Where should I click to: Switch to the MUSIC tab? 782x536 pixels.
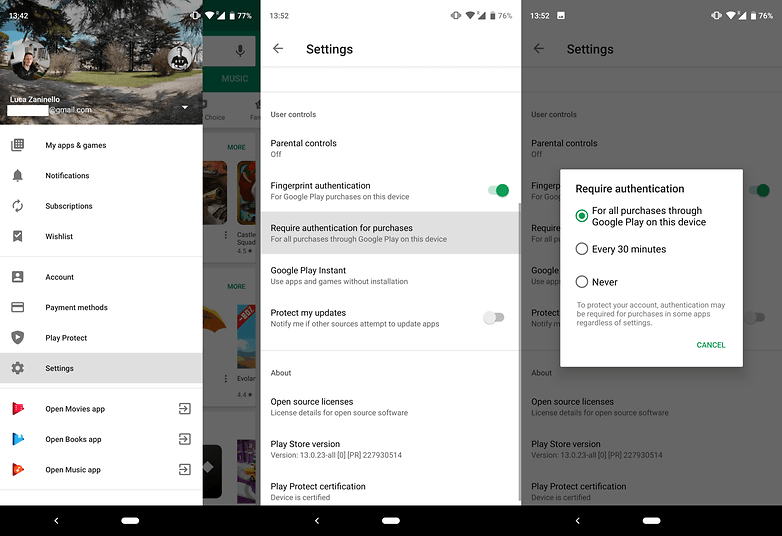(x=234, y=79)
